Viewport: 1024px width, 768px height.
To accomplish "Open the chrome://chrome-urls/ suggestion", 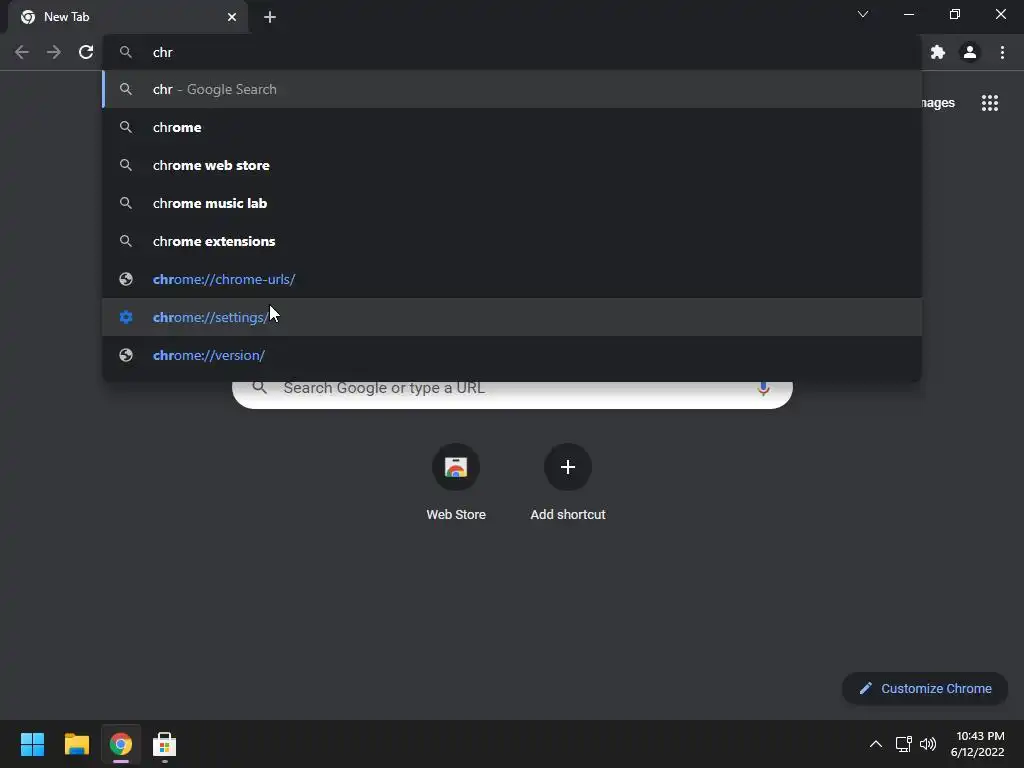I will [512, 279].
